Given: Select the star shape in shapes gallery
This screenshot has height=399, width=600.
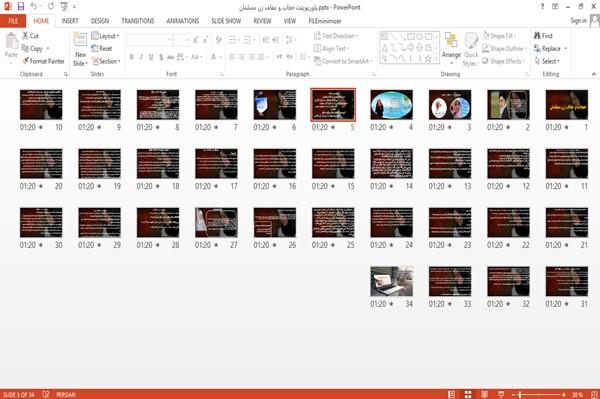Looking at the screenshot, I should pyautogui.click(x=428, y=59).
